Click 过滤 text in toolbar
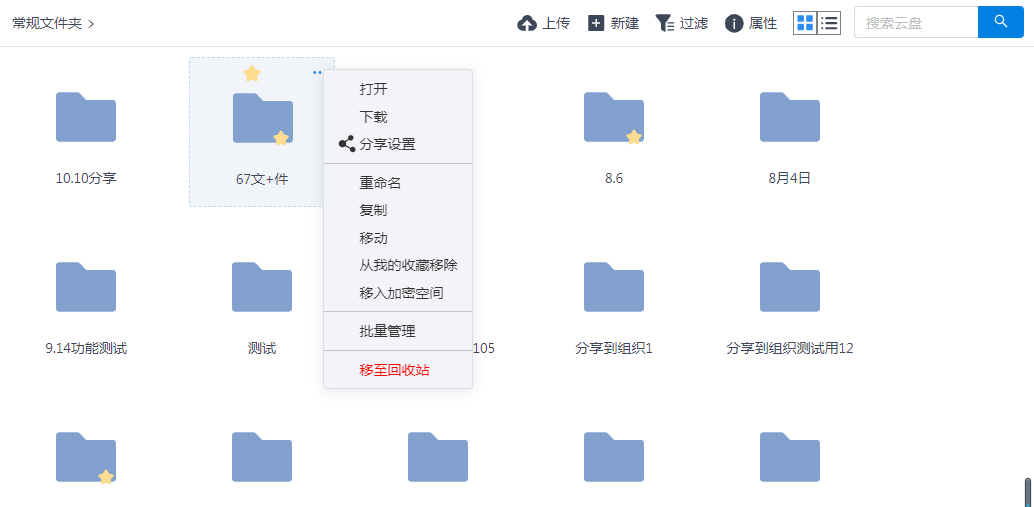 click(694, 24)
